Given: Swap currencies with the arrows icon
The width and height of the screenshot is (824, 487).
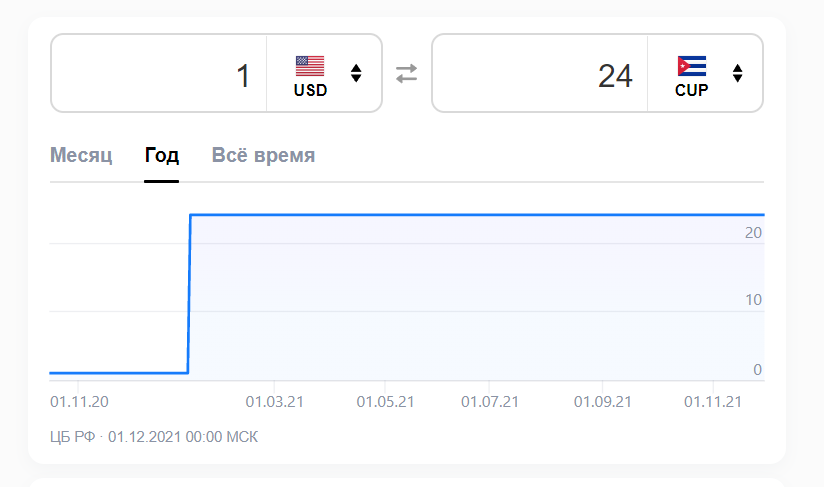Looking at the screenshot, I should pos(406,73).
